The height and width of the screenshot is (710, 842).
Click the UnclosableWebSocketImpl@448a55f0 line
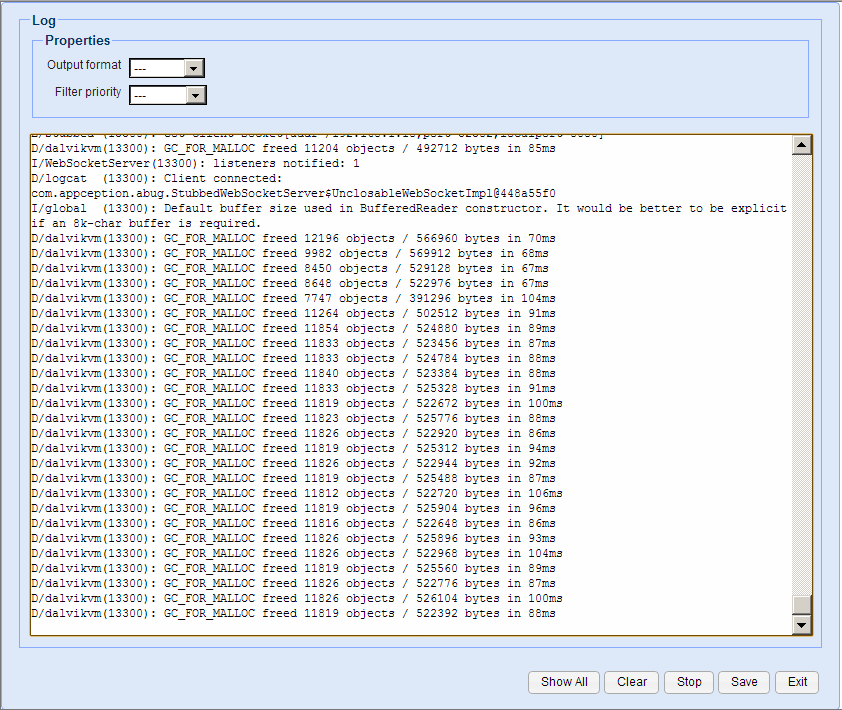pos(293,193)
